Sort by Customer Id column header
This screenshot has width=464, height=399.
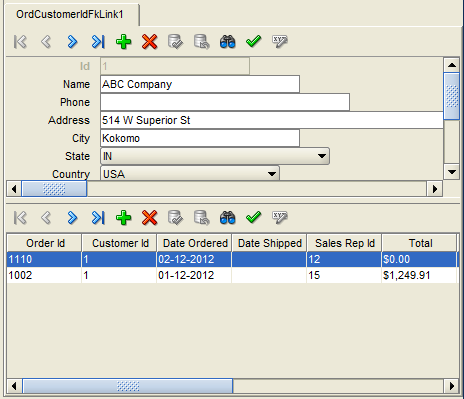pos(119,243)
